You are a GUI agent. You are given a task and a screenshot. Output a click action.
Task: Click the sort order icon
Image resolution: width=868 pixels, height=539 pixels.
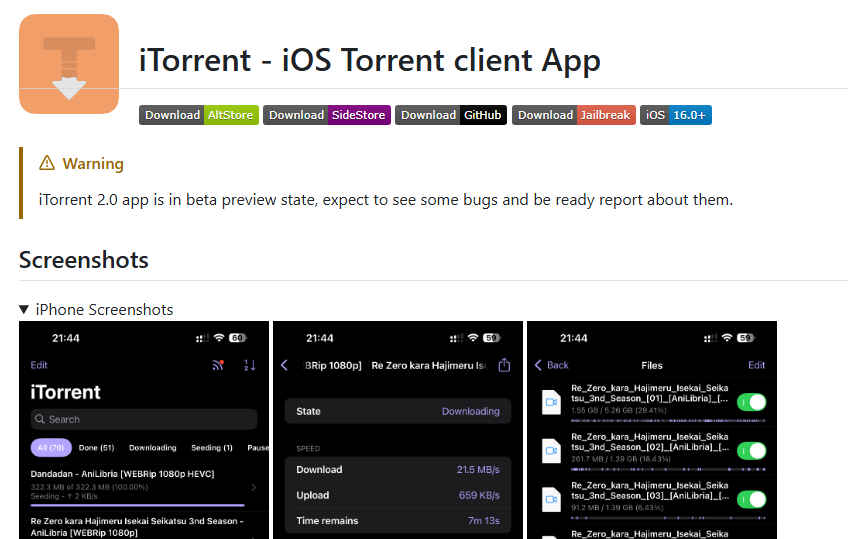[x=250, y=365]
